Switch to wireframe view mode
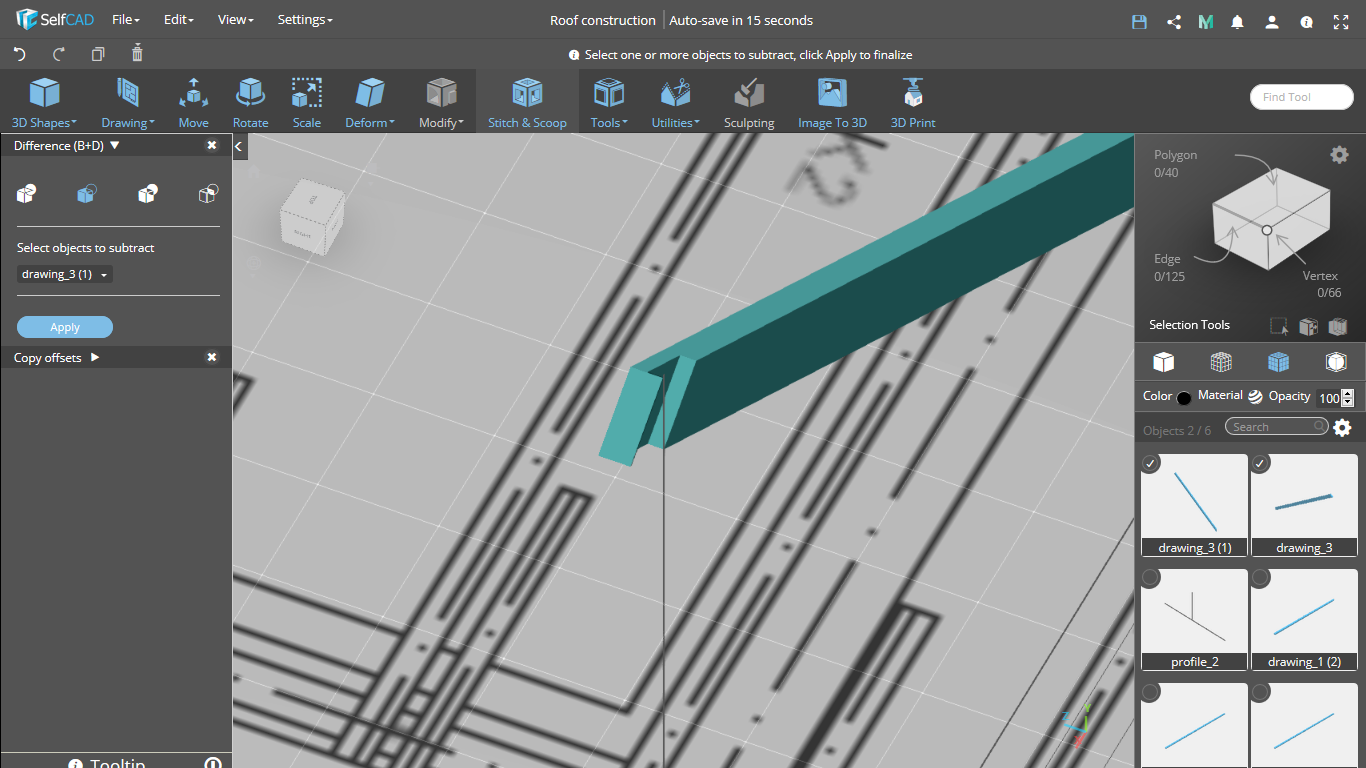This screenshot has width=1366, height=768. point(1221,362)
